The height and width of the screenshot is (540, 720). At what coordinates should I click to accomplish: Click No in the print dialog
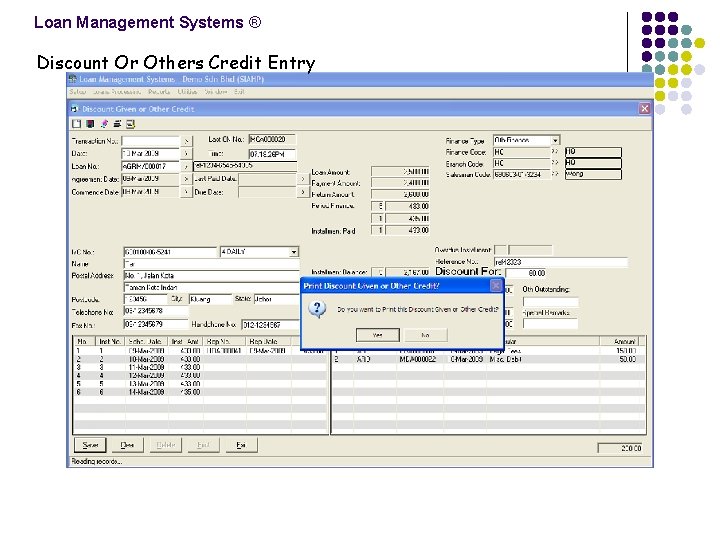pos(425,335)
